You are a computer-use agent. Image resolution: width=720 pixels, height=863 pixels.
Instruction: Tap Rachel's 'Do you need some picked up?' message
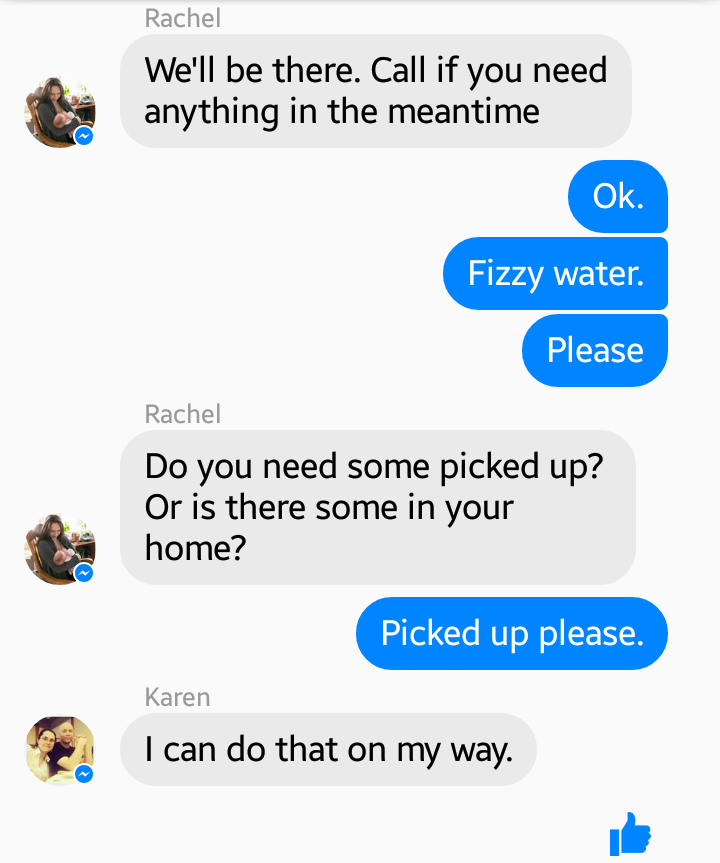coord(378,507)
